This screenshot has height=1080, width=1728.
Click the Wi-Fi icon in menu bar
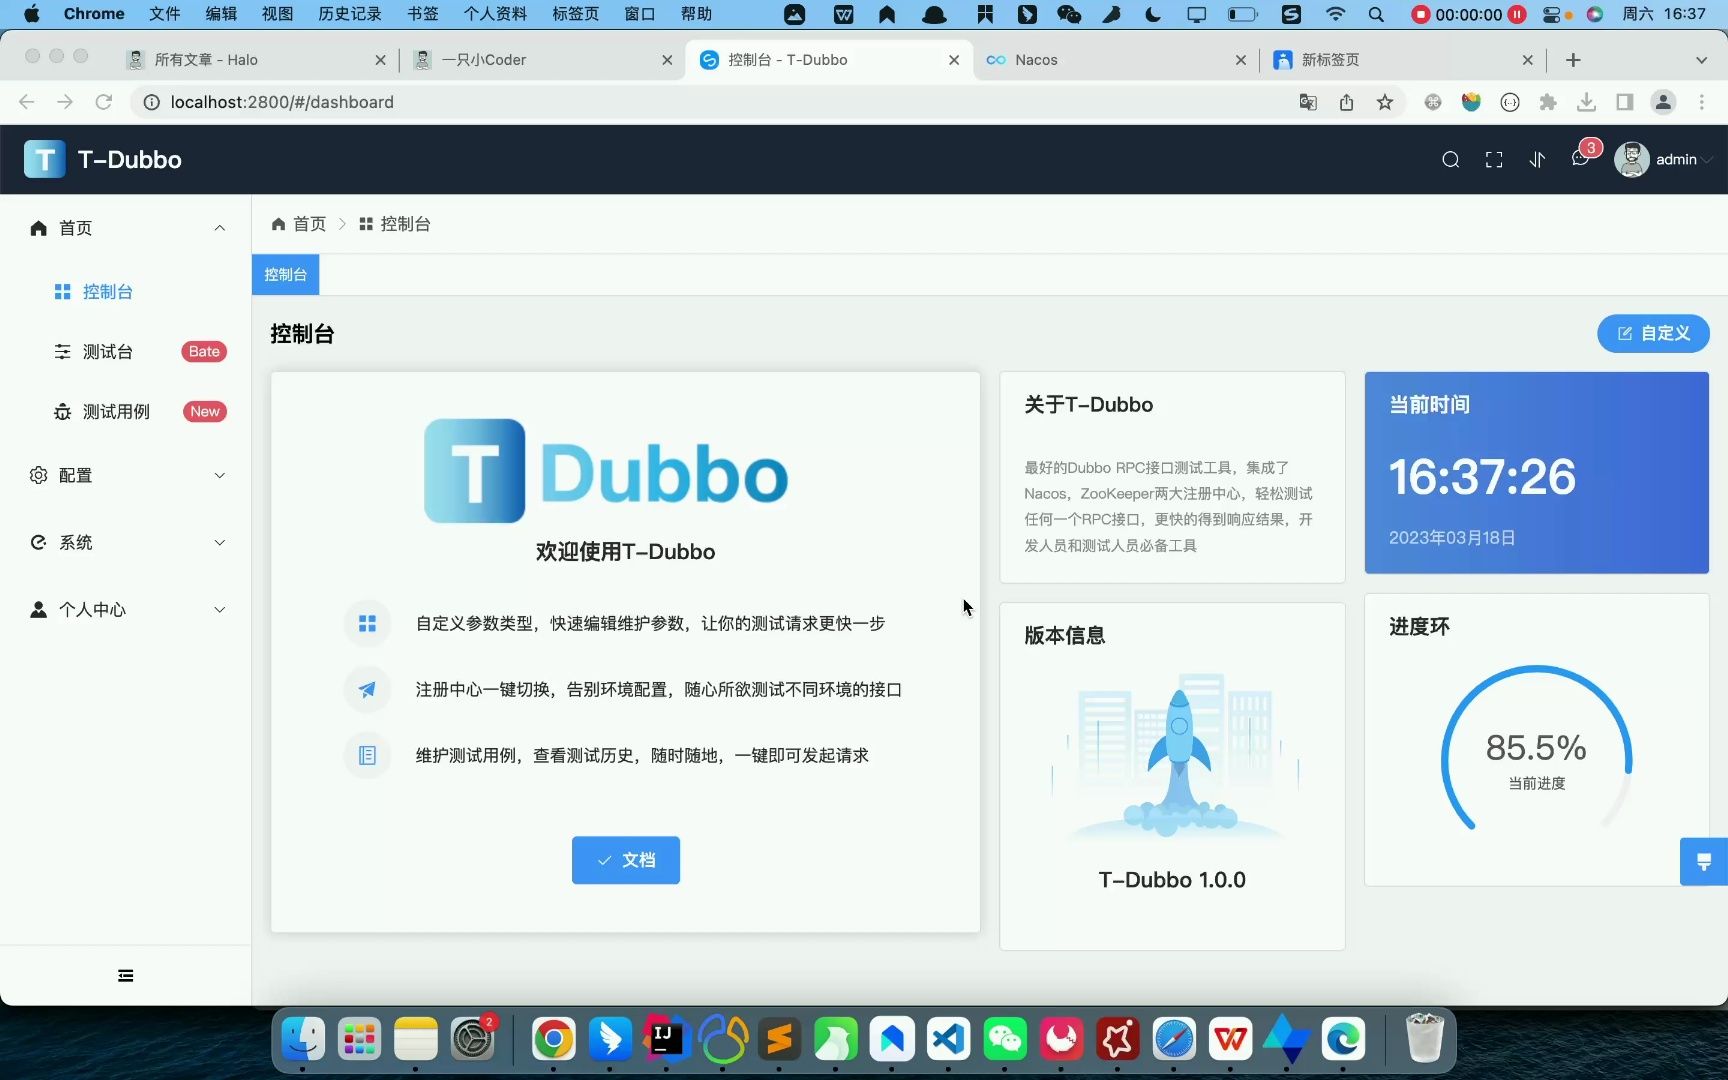pos(1335,14)
